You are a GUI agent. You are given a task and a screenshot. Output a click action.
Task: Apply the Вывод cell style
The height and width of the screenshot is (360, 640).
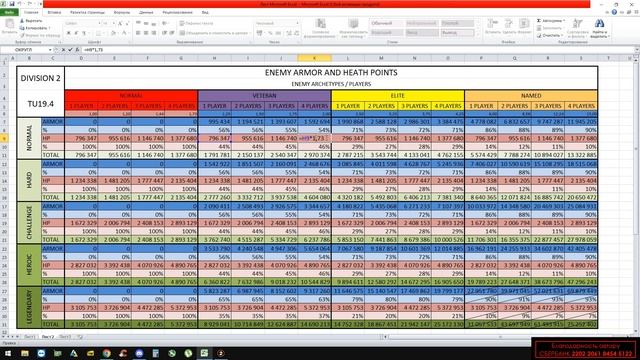458,33
